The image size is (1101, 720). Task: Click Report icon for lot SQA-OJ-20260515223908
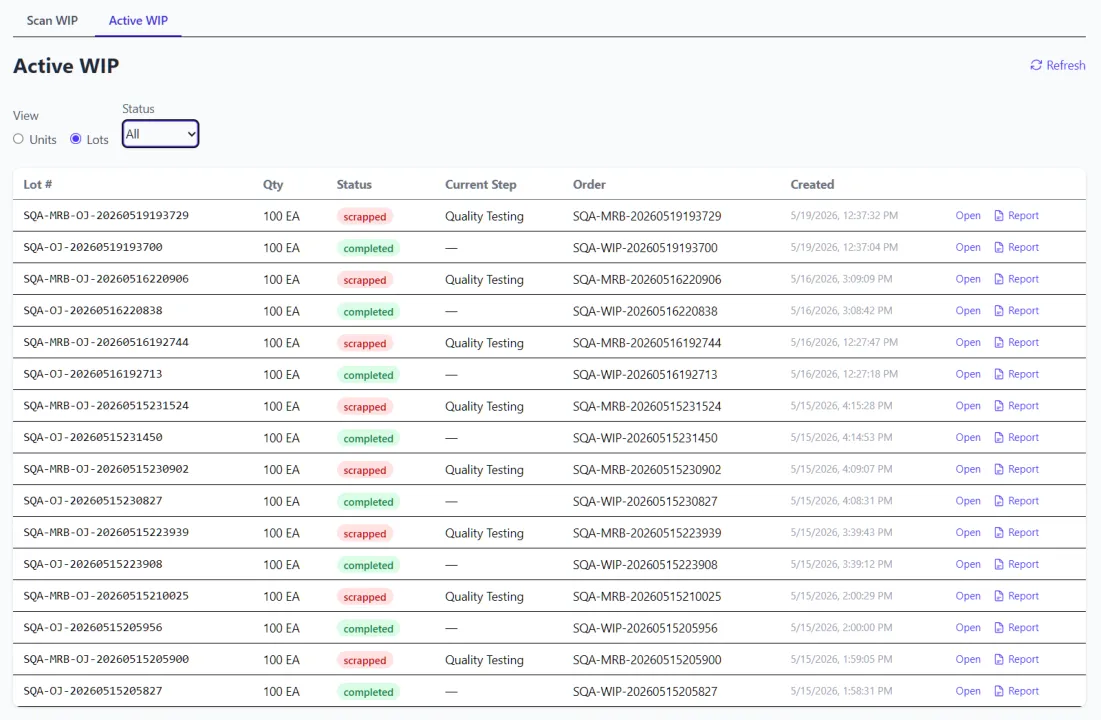998,564
